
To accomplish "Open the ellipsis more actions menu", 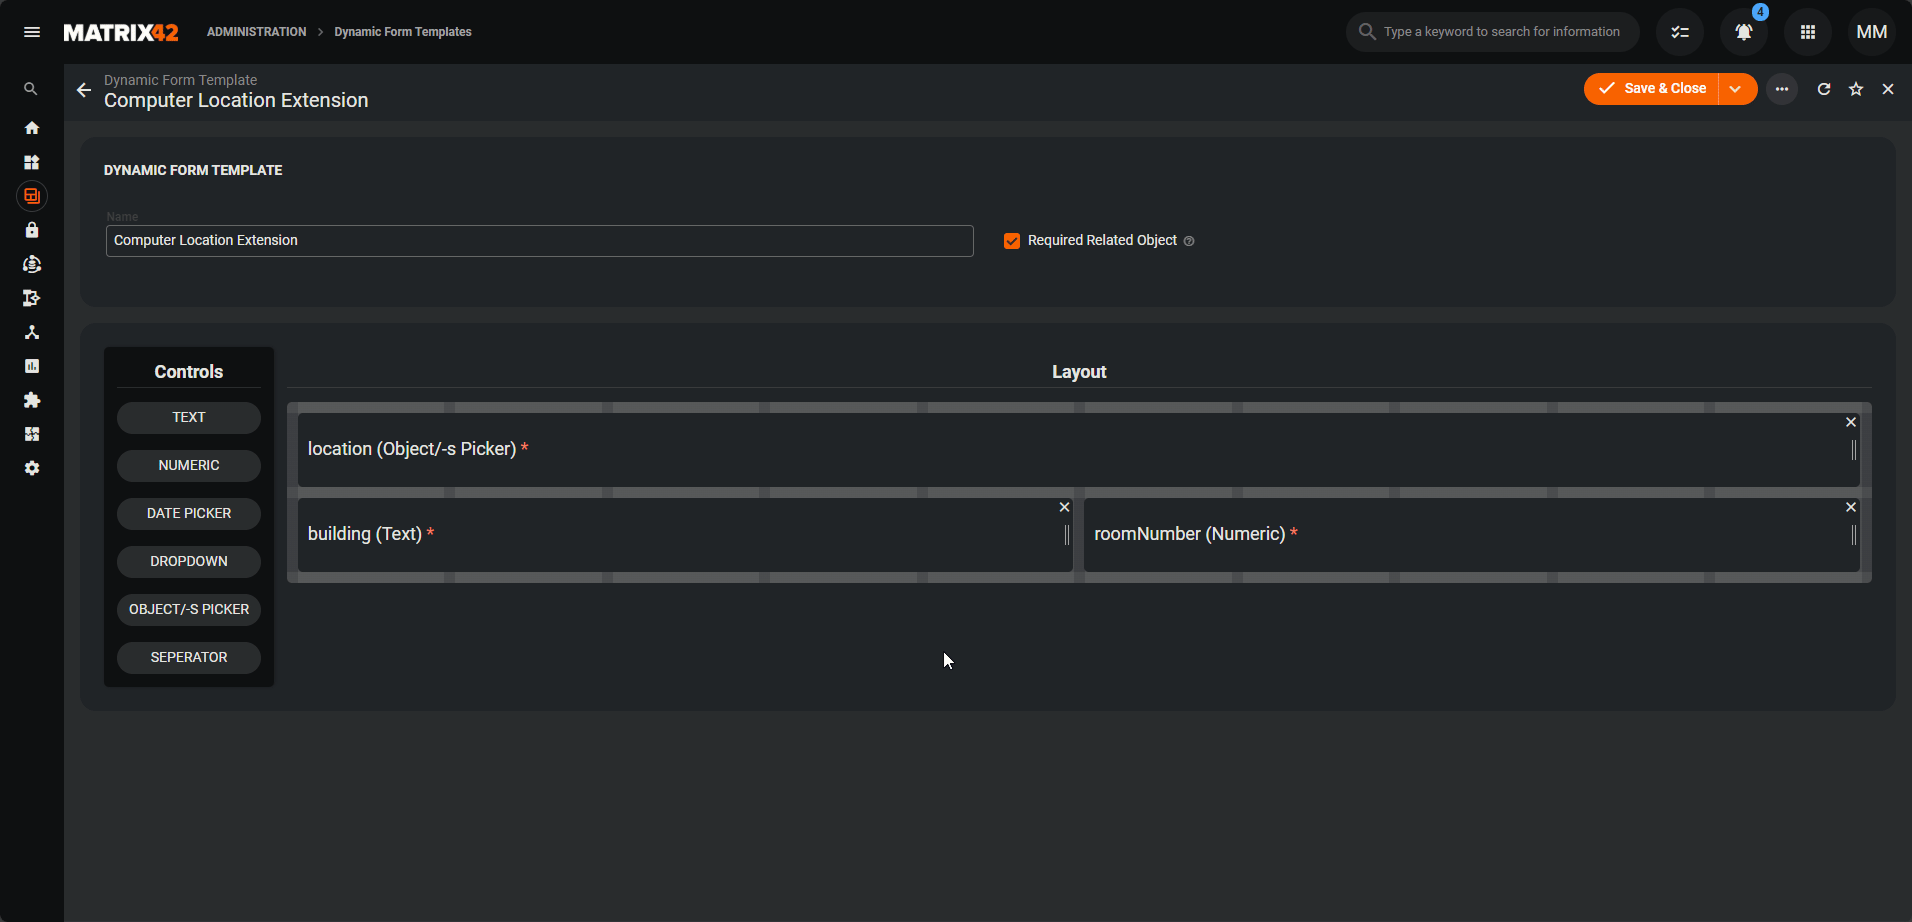I will (x=1782, y=89).
